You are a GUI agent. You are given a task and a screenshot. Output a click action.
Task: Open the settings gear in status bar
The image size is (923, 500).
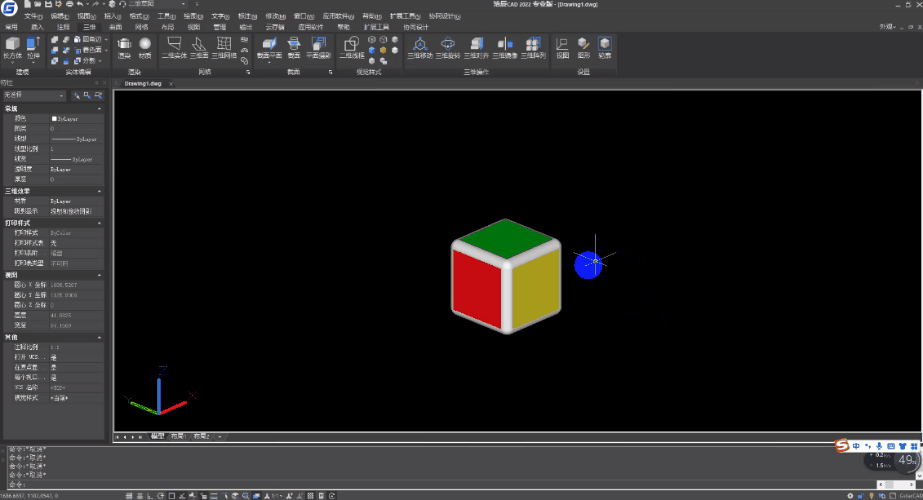(x=850, y=496)
